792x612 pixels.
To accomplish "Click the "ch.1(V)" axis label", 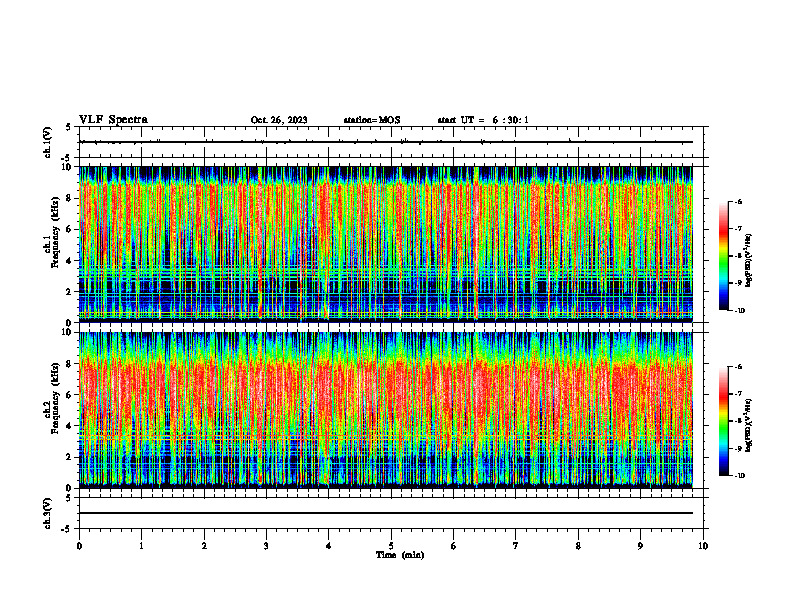I will tap(48, 142).
